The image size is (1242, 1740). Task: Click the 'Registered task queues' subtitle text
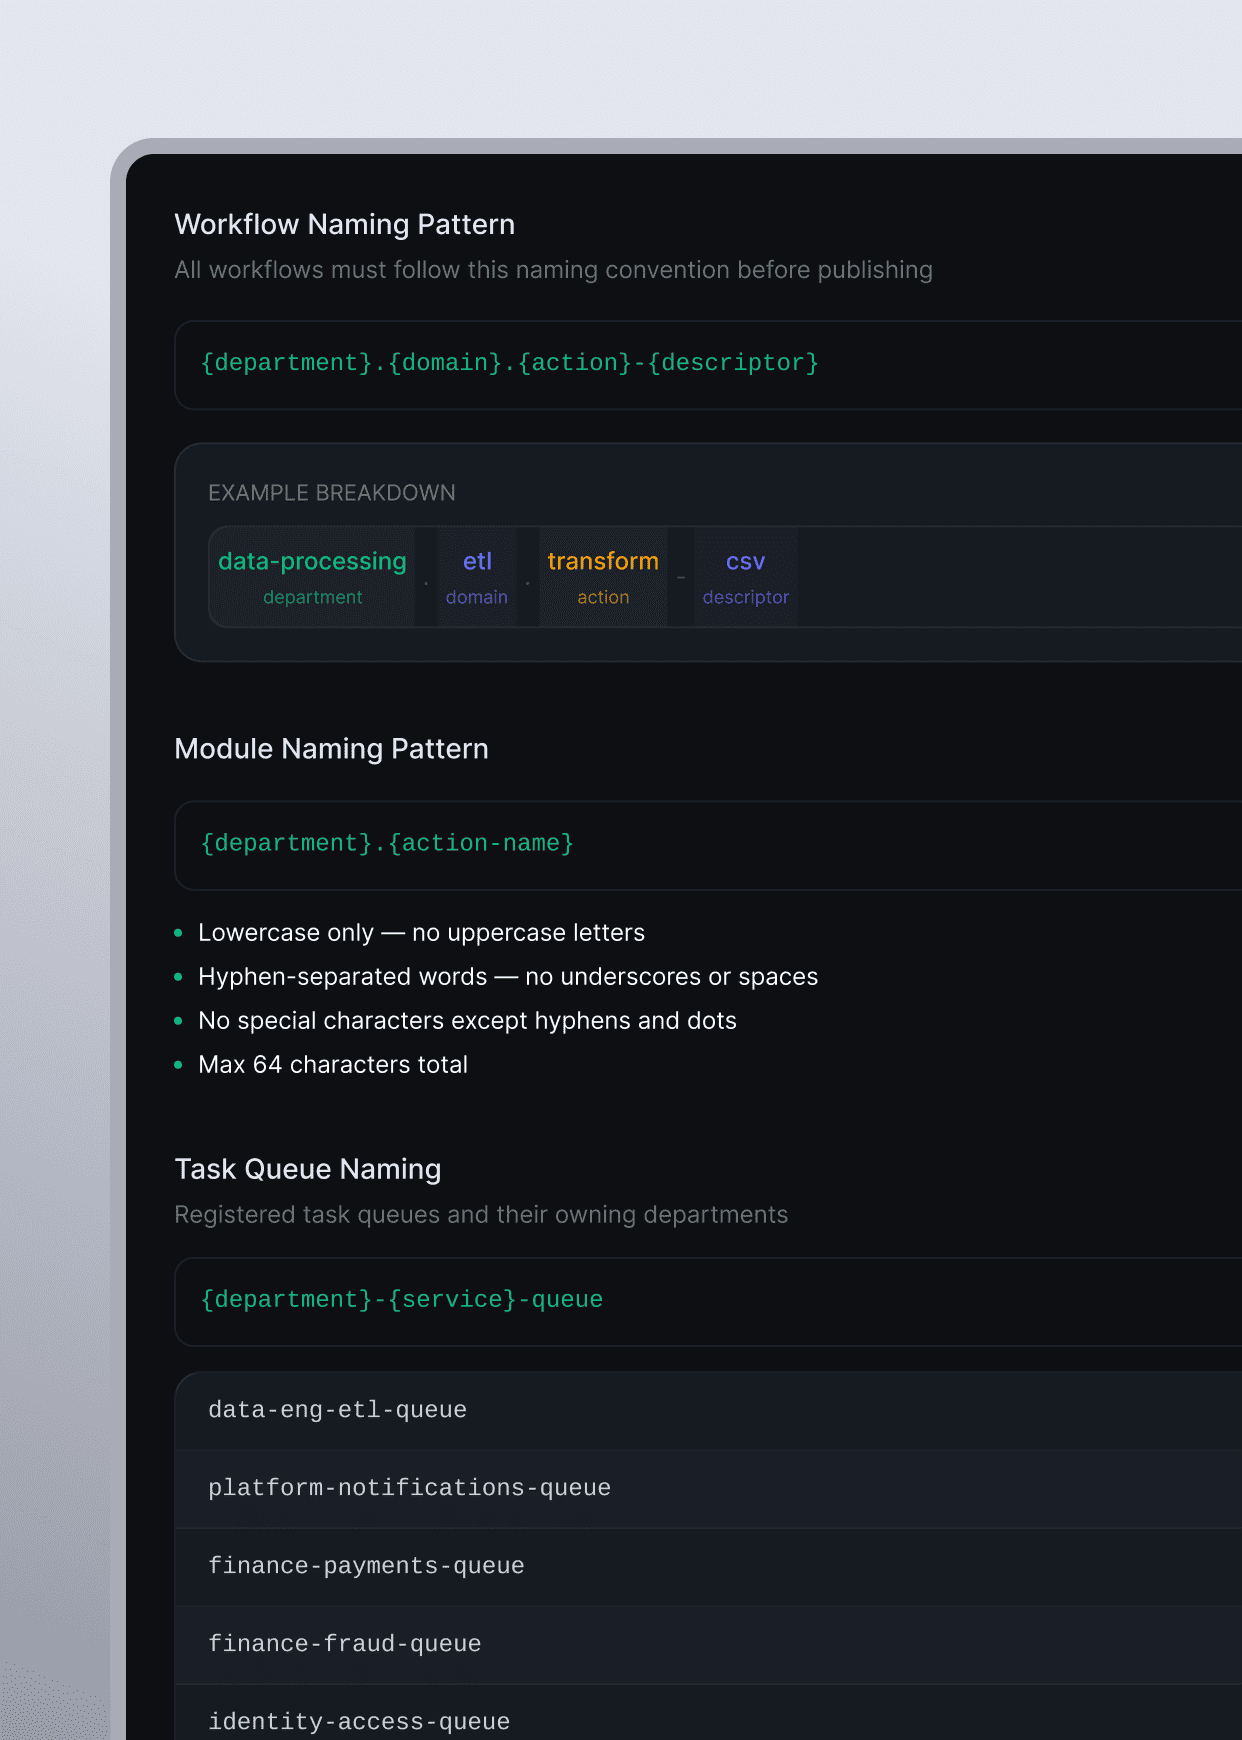click(481, 1215)
